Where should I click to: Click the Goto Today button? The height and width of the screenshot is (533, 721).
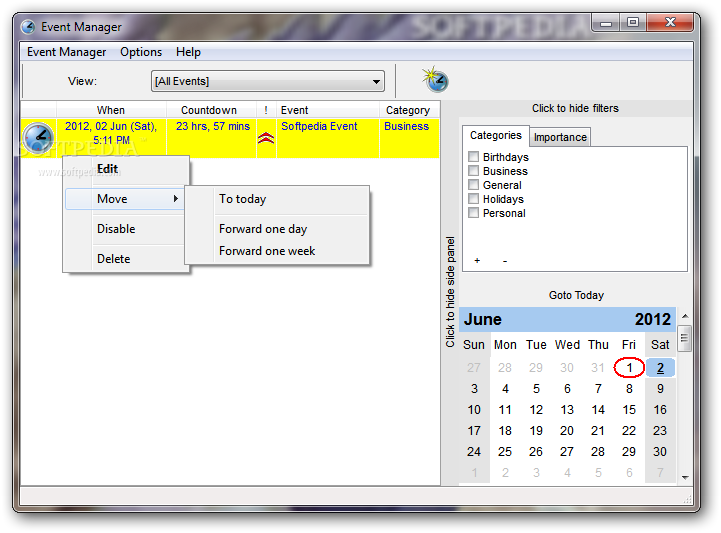point(576,295)
